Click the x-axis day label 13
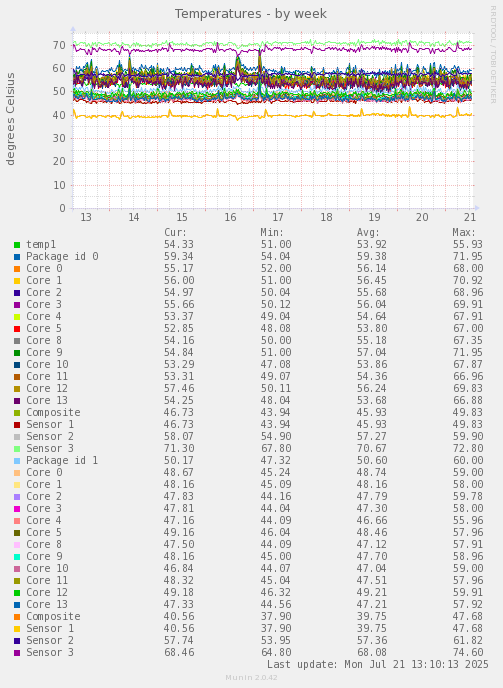503x688 pixels. [86, 217]
